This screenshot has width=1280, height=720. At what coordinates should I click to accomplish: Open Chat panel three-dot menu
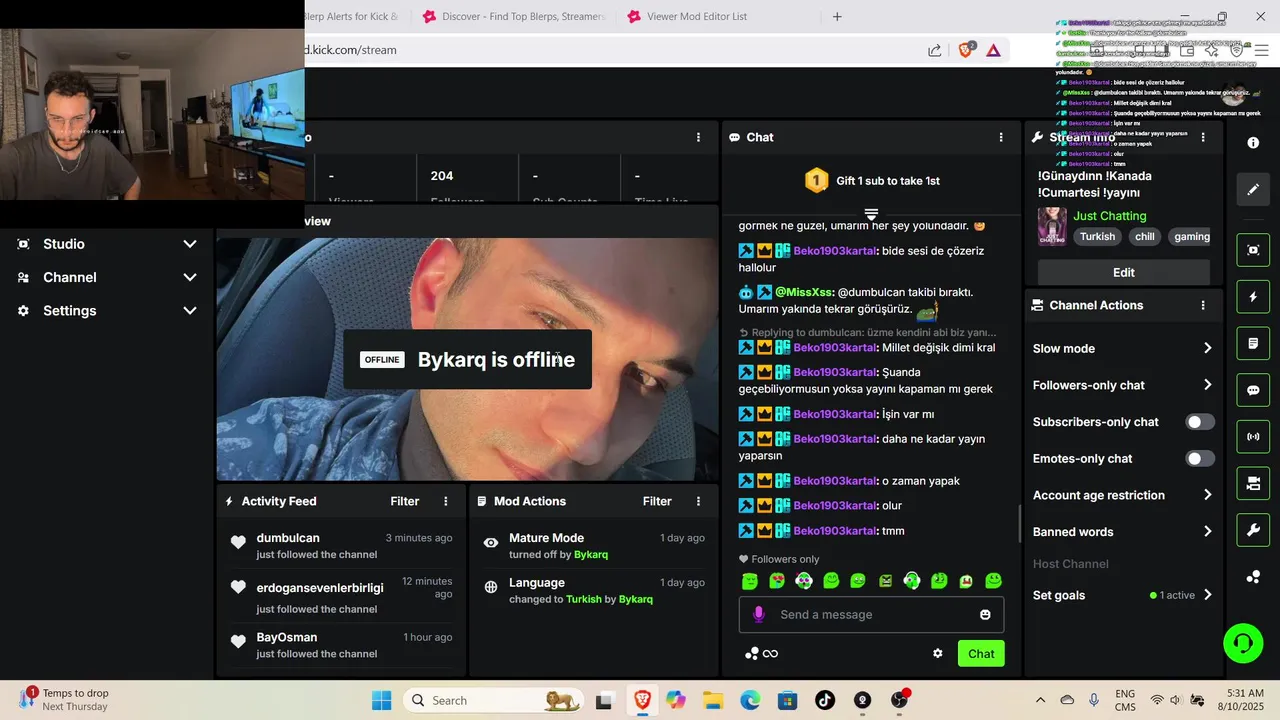tap(1001, 137)
